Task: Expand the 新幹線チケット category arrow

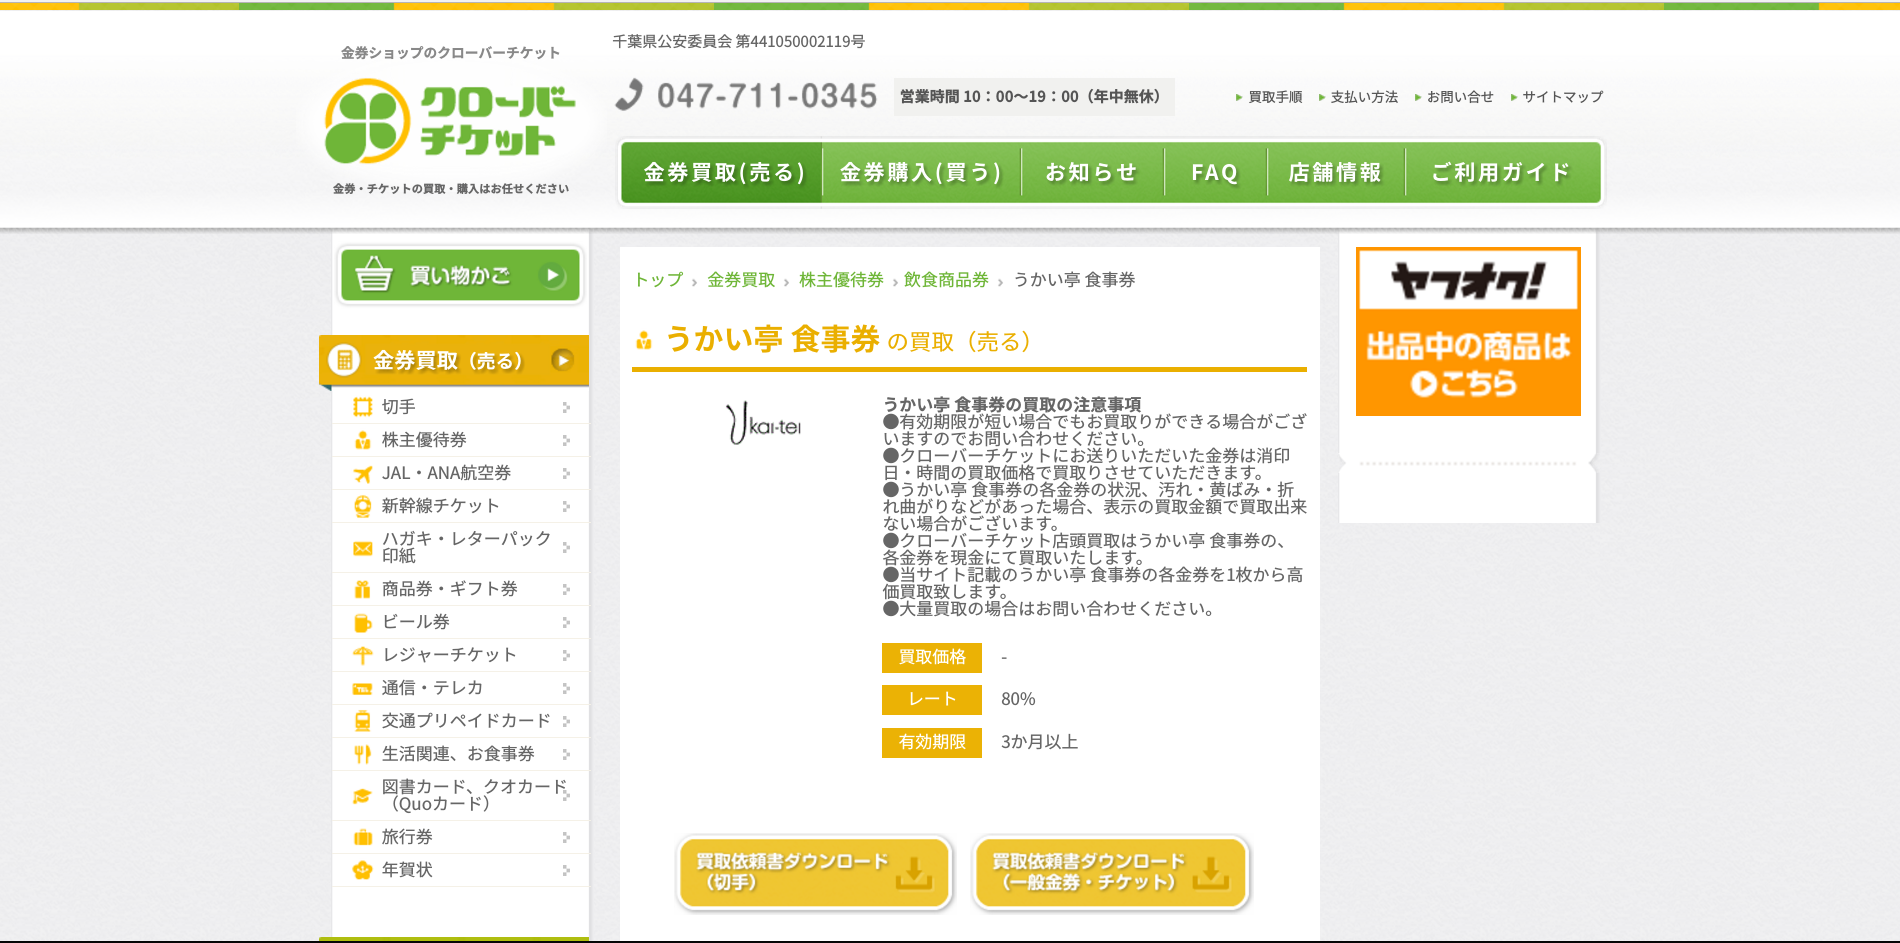Action: pos(566,506)
